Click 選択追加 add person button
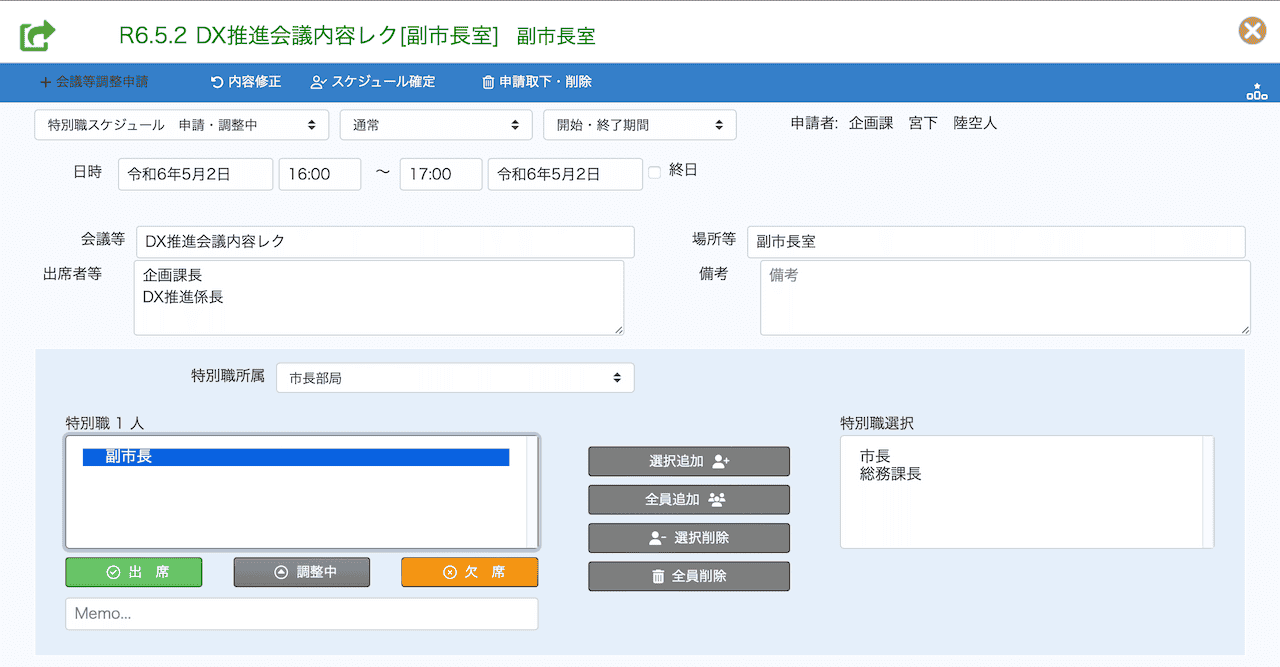The image size is (1280, 667). (689, 461)
